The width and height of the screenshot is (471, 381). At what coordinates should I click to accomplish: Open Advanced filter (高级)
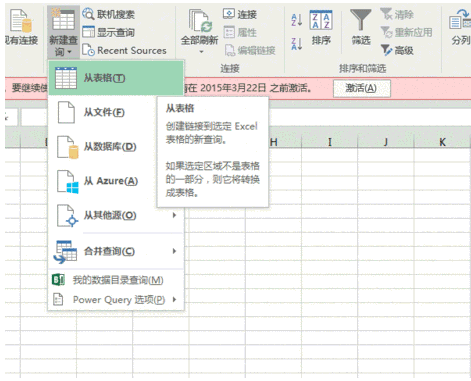pyautogui.click(x=397, y=50)
